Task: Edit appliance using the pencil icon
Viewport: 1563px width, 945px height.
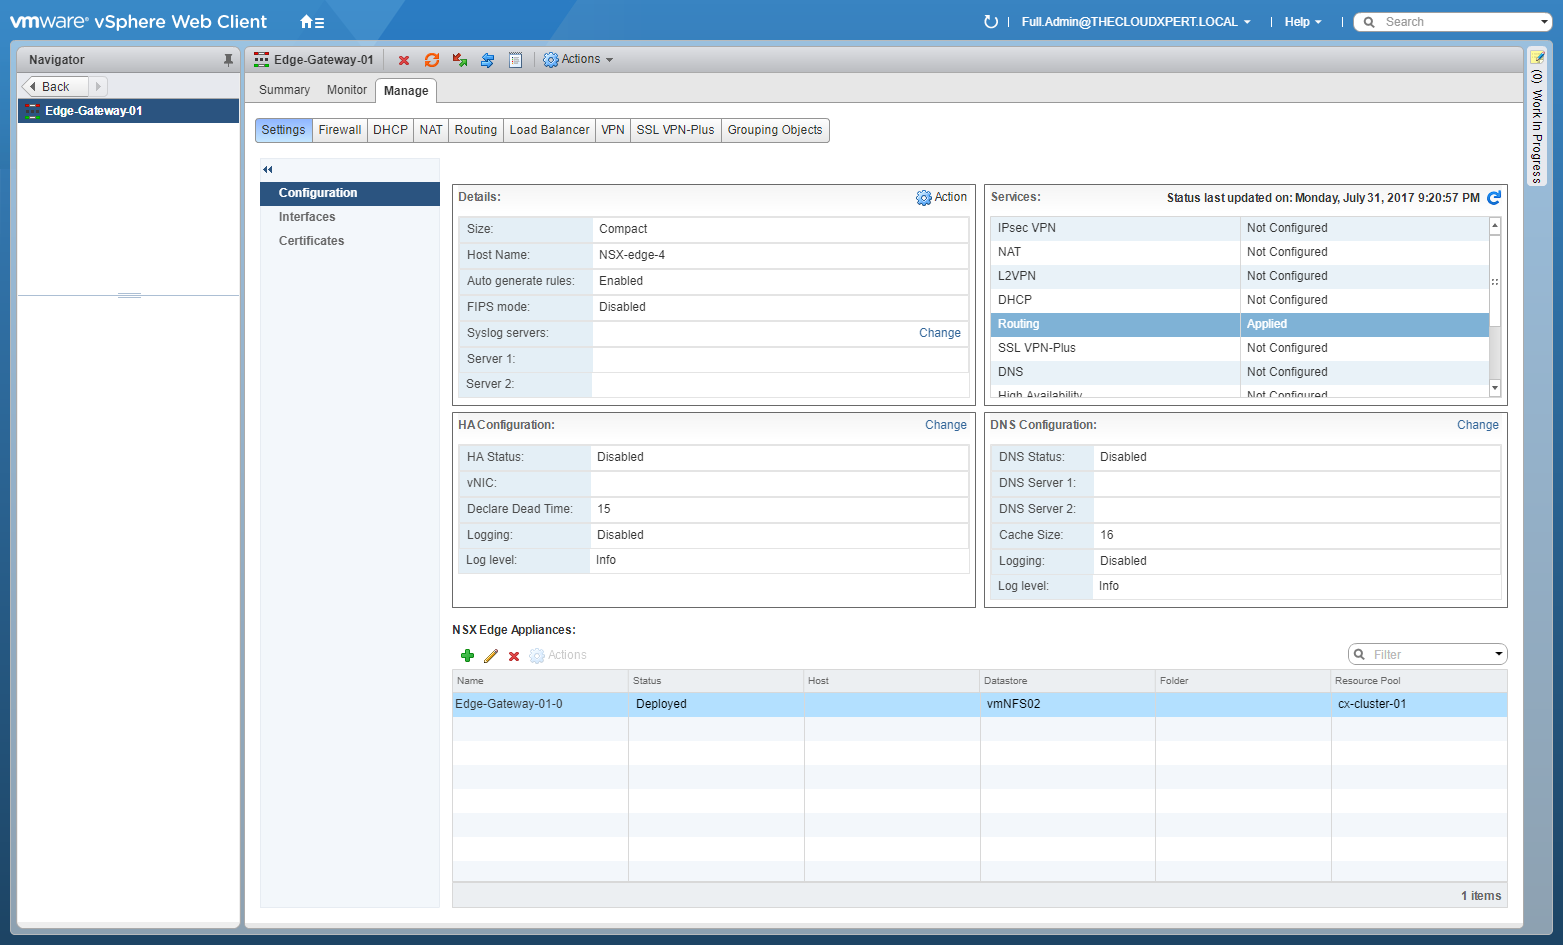Action: 490,656
